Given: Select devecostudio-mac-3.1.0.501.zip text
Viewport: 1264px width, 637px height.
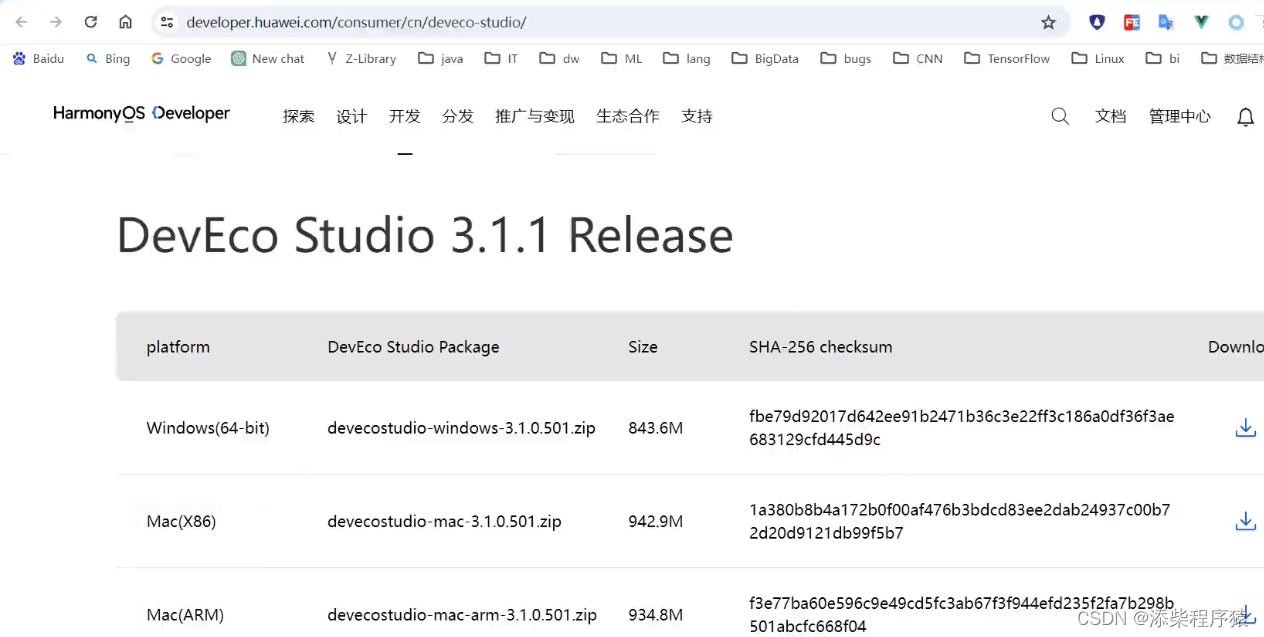Looking at the screenshot, I should tap(444, 521).
